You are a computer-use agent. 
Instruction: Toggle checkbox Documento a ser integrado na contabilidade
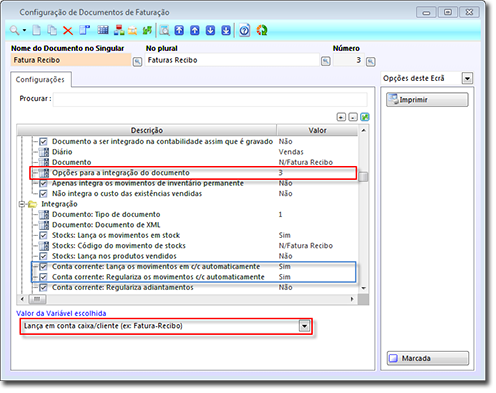coord(43,142)
